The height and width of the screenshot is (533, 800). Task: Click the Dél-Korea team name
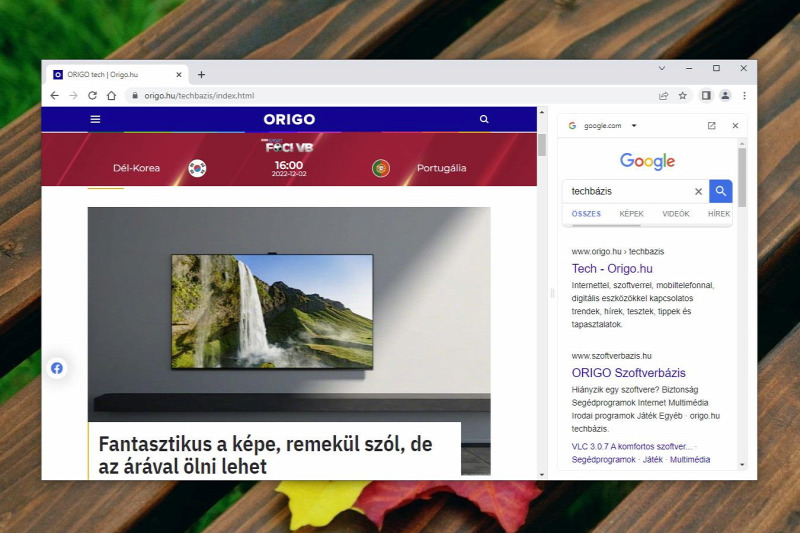point(136,168)
